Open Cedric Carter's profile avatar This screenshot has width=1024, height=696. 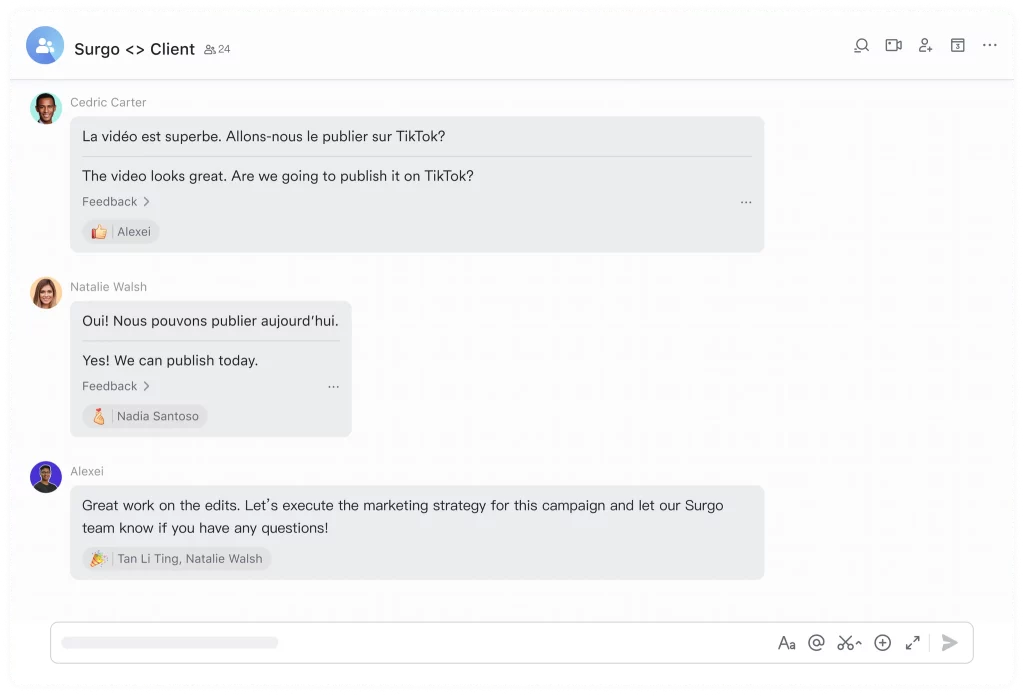tap(46, 108)
